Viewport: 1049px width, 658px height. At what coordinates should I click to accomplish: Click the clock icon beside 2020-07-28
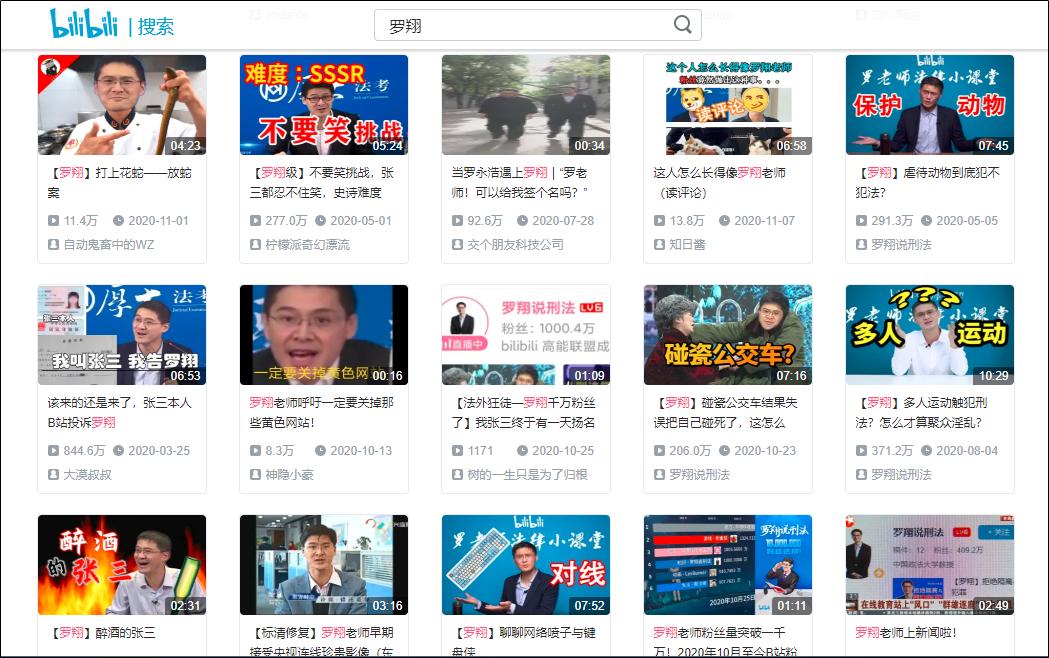click(x=521, y=221)
